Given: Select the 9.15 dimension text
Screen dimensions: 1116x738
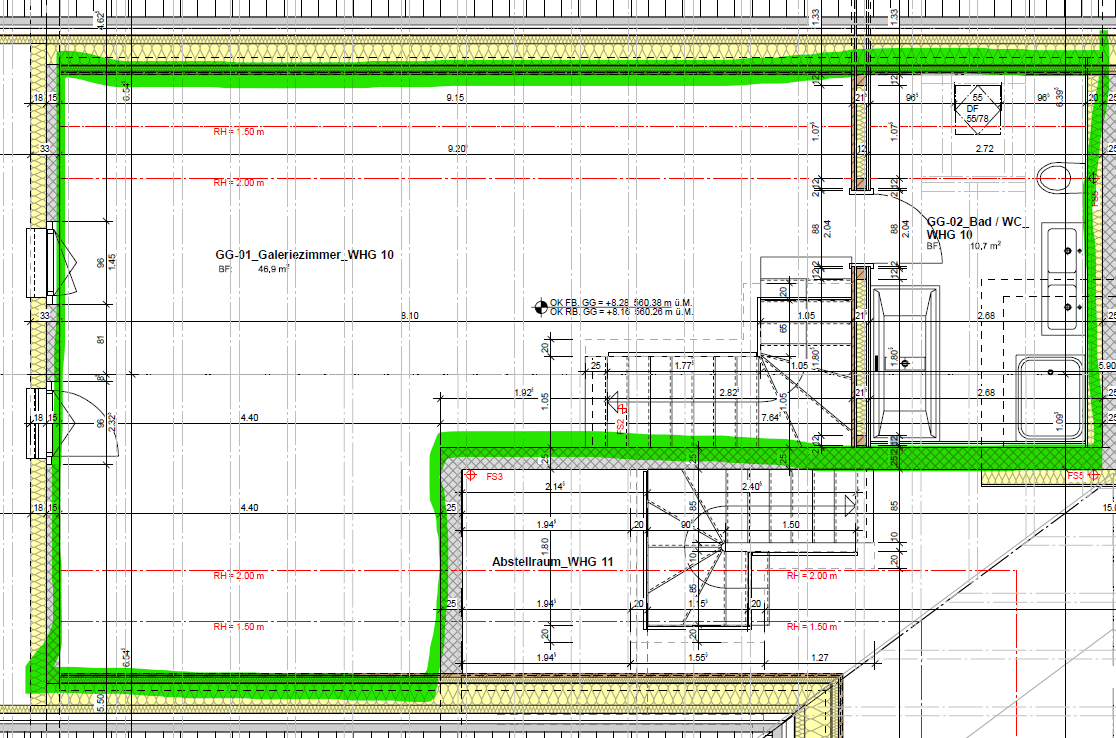Looking at the screenshot, I should click(x=455, y=98).
